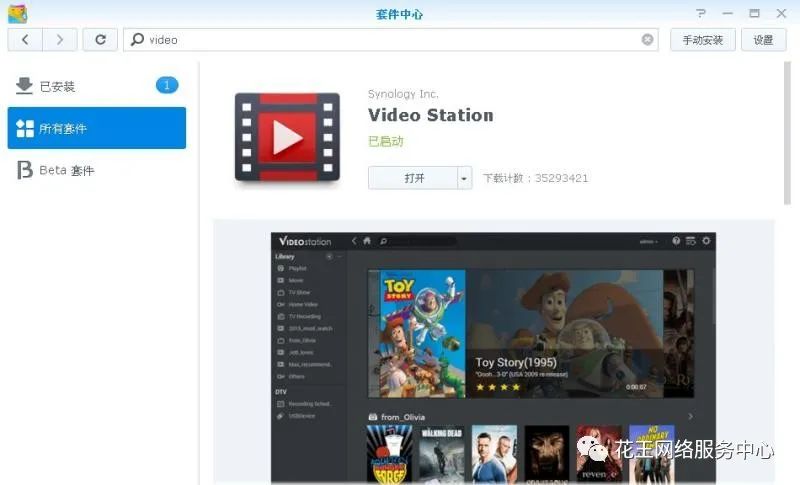
Task: Click the search magnifier icon
Action: click(x=137, y=39)
